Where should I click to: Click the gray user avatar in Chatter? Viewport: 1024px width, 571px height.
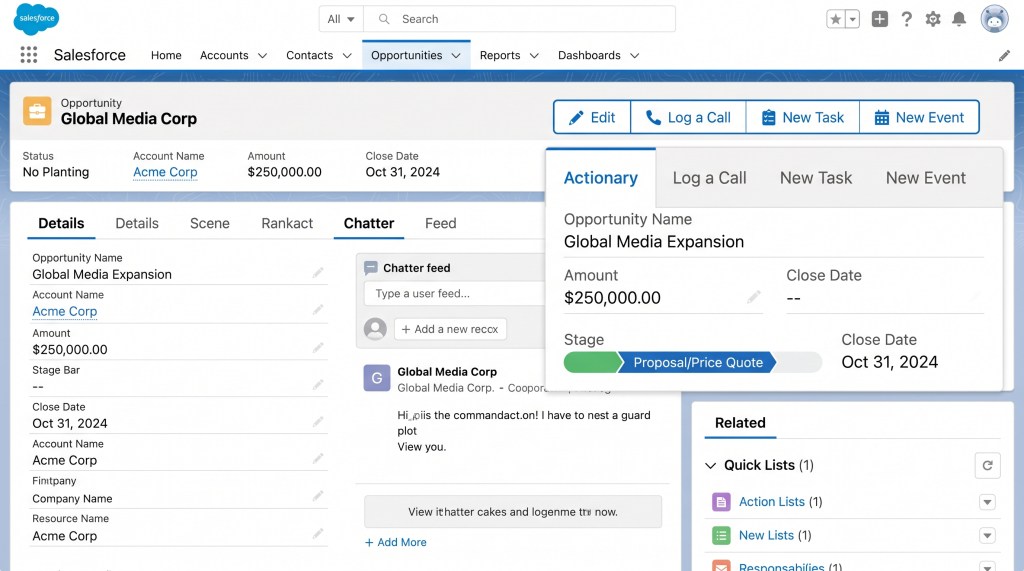click(375, 329)
